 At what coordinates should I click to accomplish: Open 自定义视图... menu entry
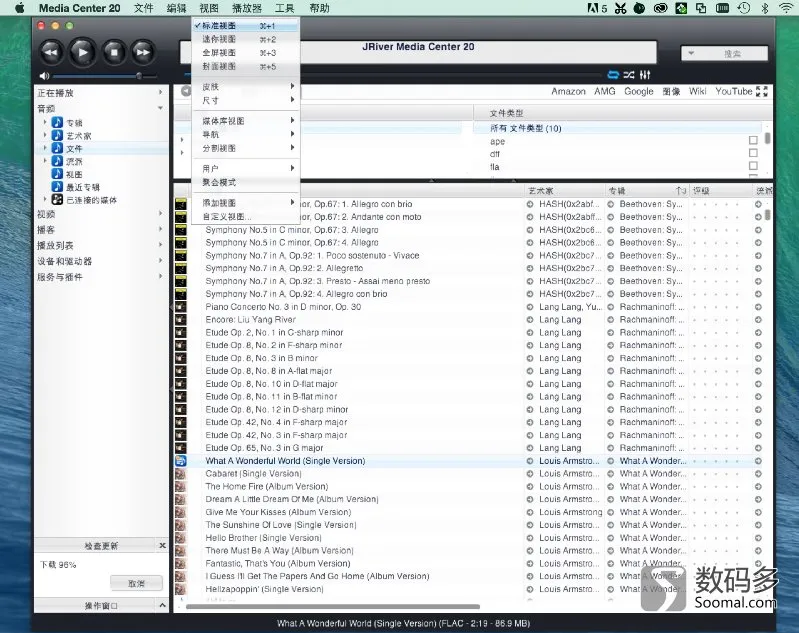click(246, 217)
